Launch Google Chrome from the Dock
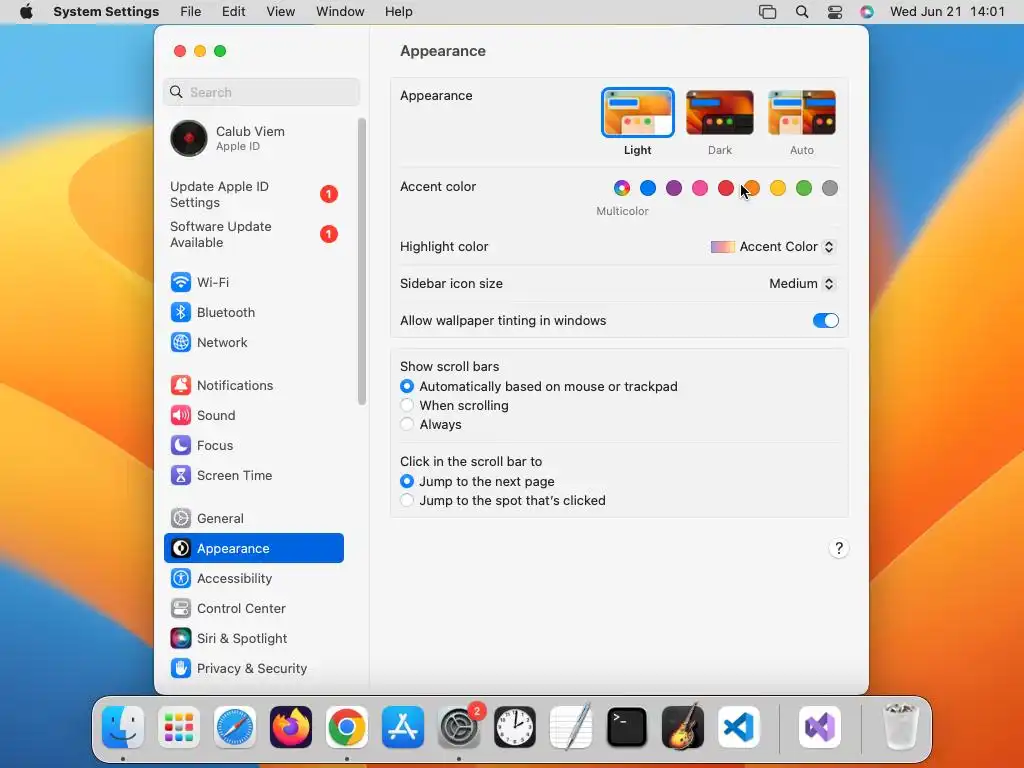Viewport: 1024px width, 768px height. [x=347, y=727]
